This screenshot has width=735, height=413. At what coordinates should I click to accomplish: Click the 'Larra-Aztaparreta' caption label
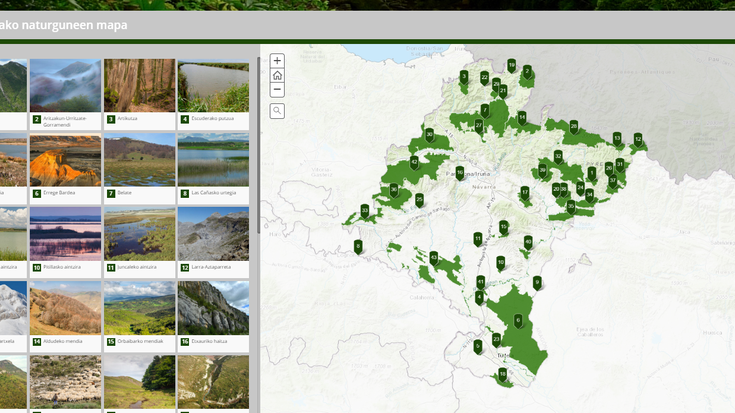[211, 267]
